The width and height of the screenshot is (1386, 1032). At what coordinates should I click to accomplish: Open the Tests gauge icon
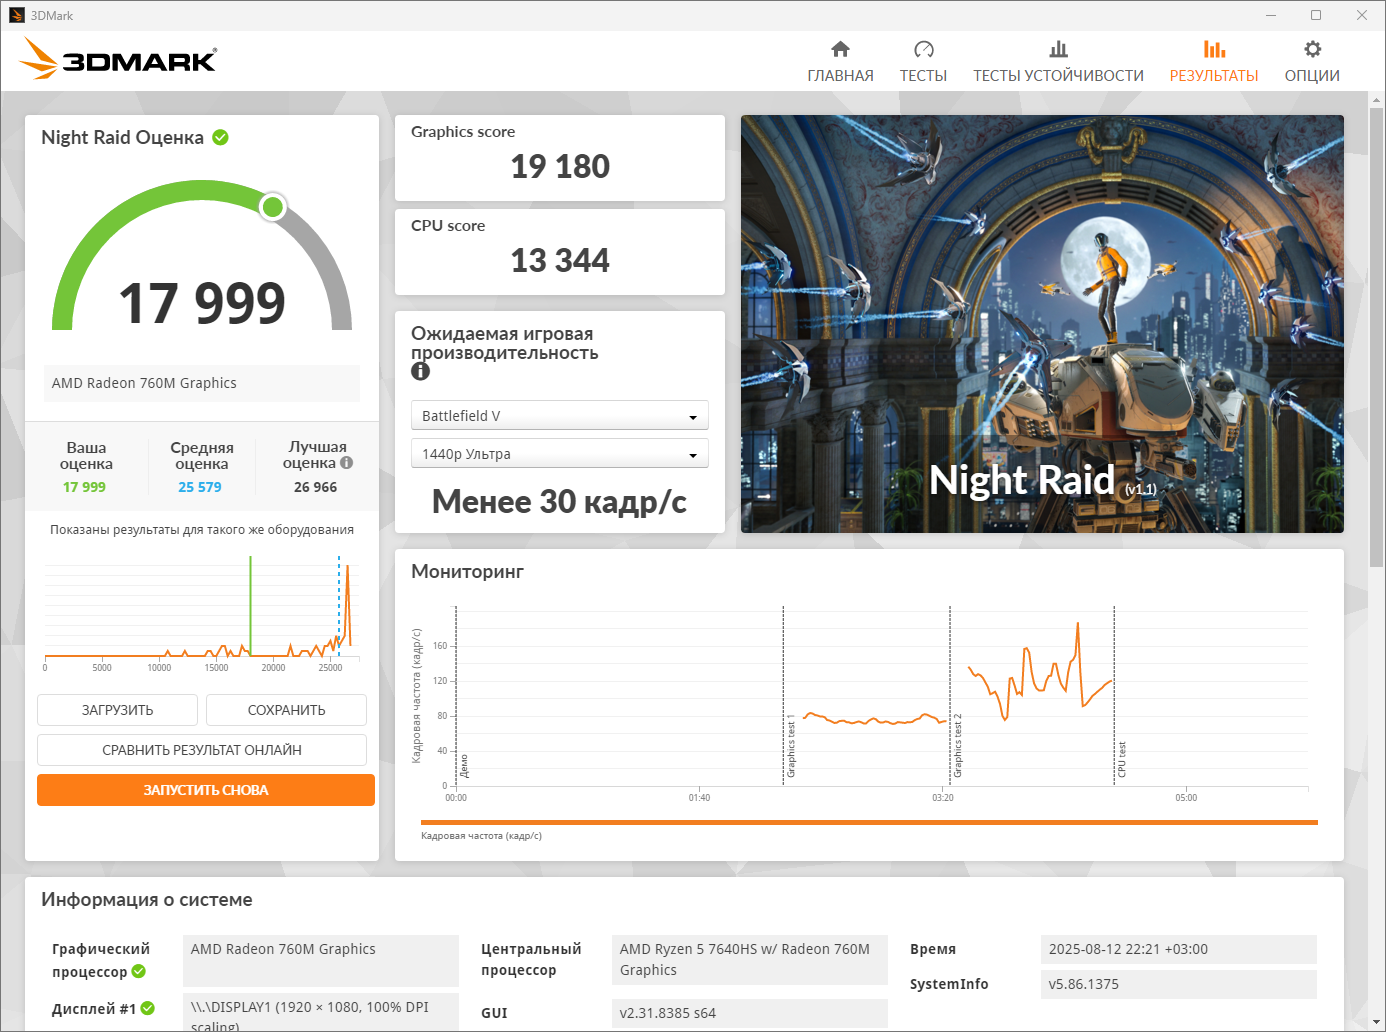(923, 49)
